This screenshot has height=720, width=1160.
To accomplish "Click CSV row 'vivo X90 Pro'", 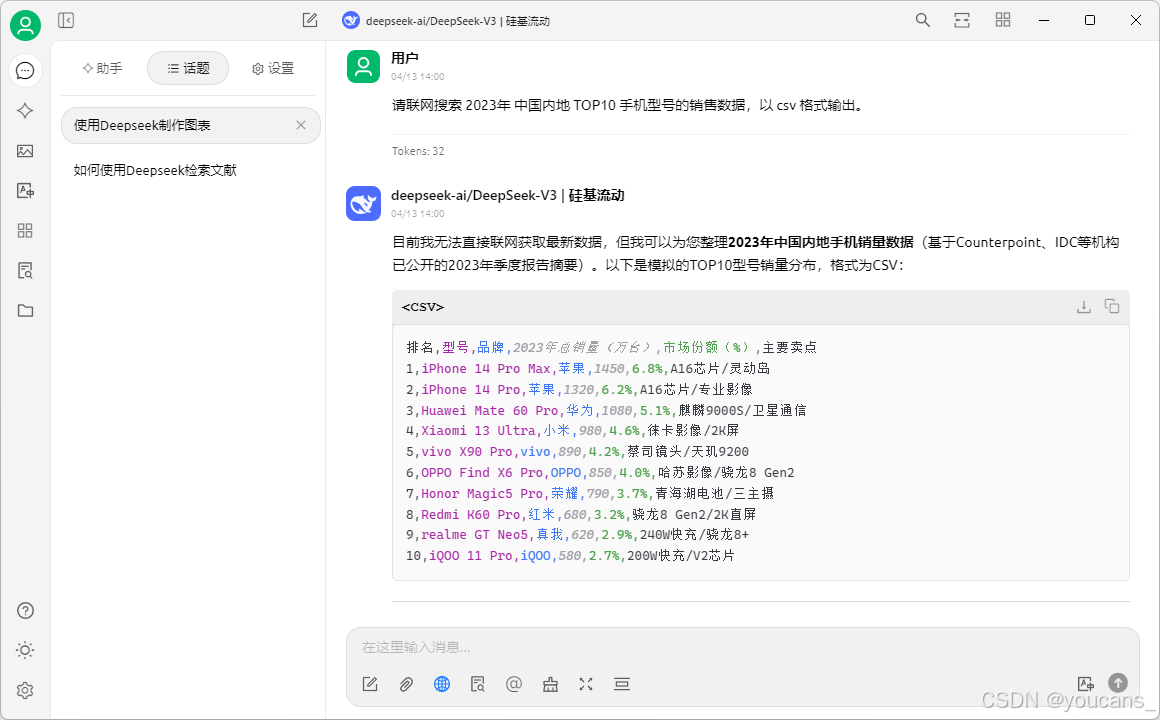I will click(x=577, y=451).
